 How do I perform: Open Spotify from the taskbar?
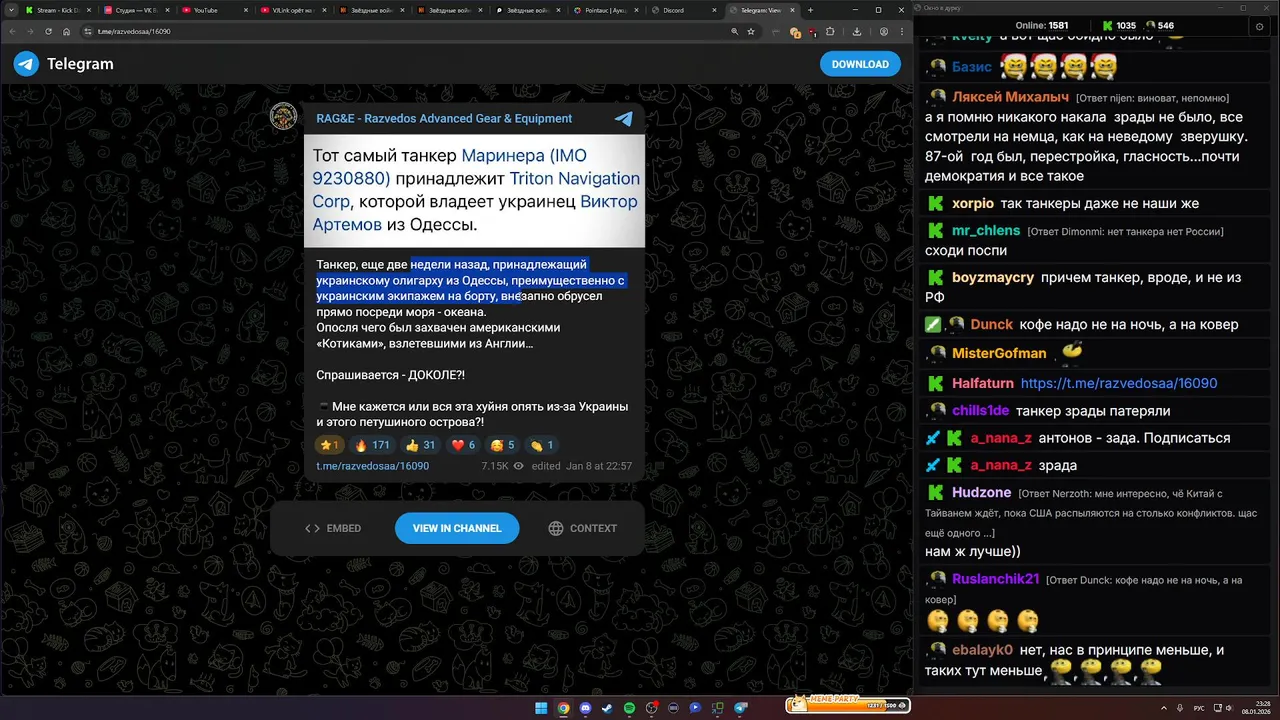(629, 708)
